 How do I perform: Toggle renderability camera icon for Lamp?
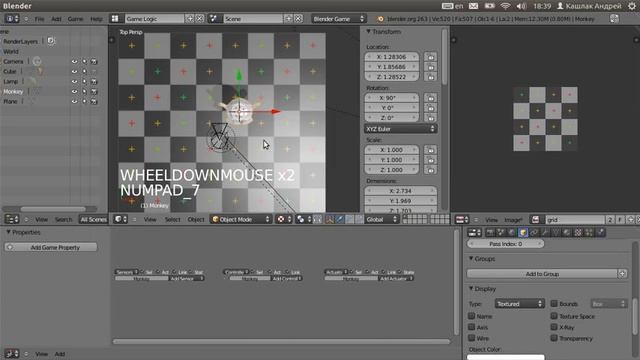coord(94,82)
